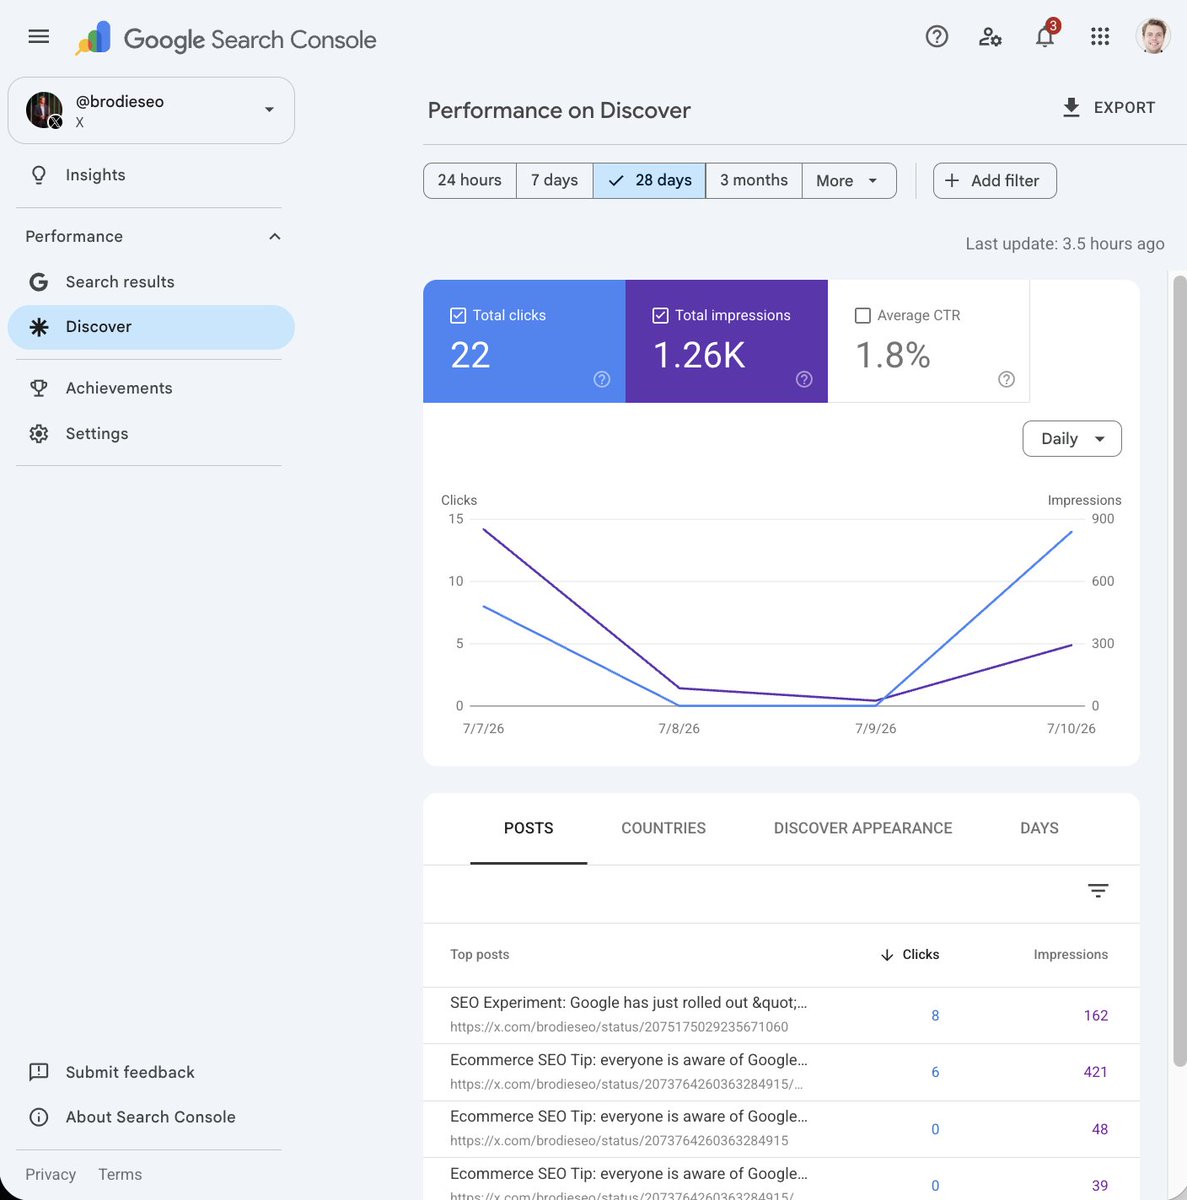Image resolution: width=1187 pixels, height=1200 pixels.
Task: Click the About Search Console info icon
Action: [x=39, y=1117]
